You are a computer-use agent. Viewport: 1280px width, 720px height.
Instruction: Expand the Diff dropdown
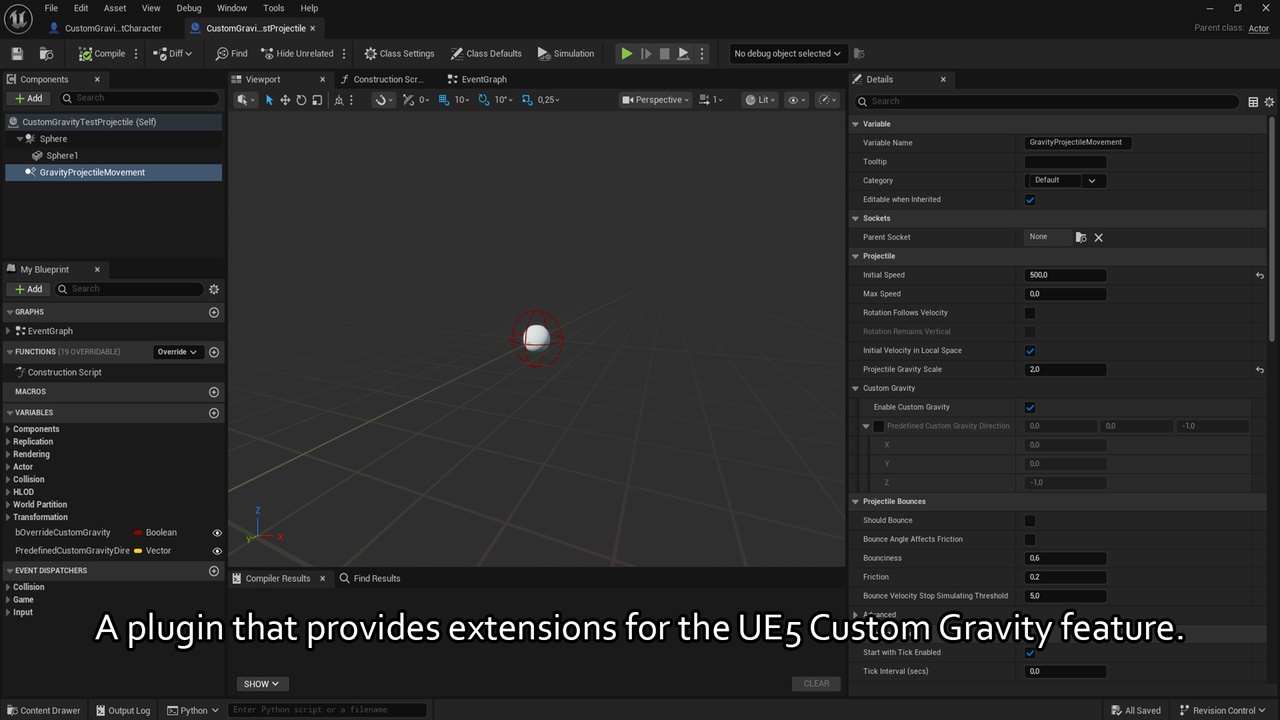tap(190, 54)
